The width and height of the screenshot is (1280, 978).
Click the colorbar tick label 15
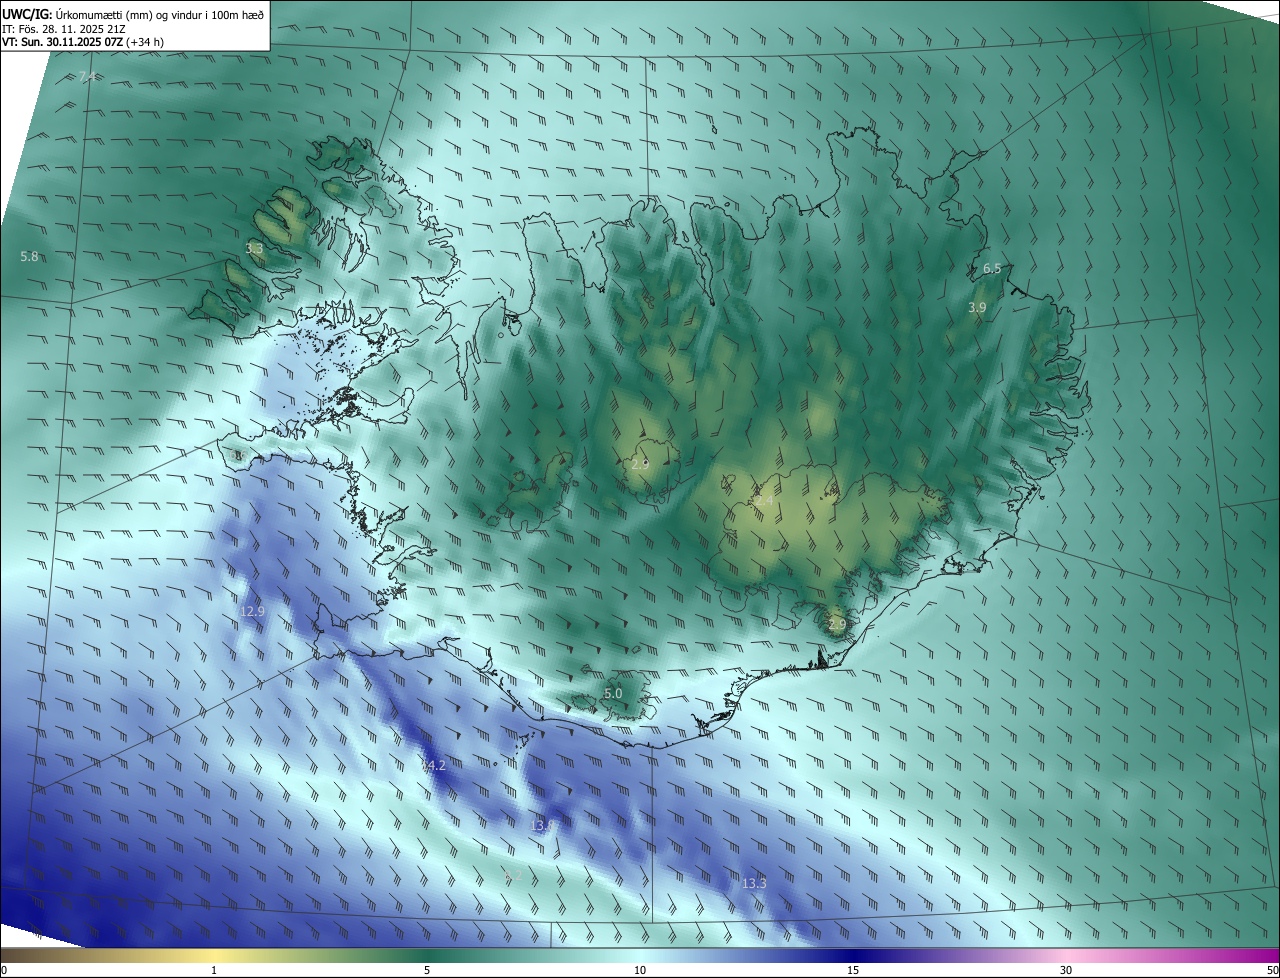click(x=853, y=970)
